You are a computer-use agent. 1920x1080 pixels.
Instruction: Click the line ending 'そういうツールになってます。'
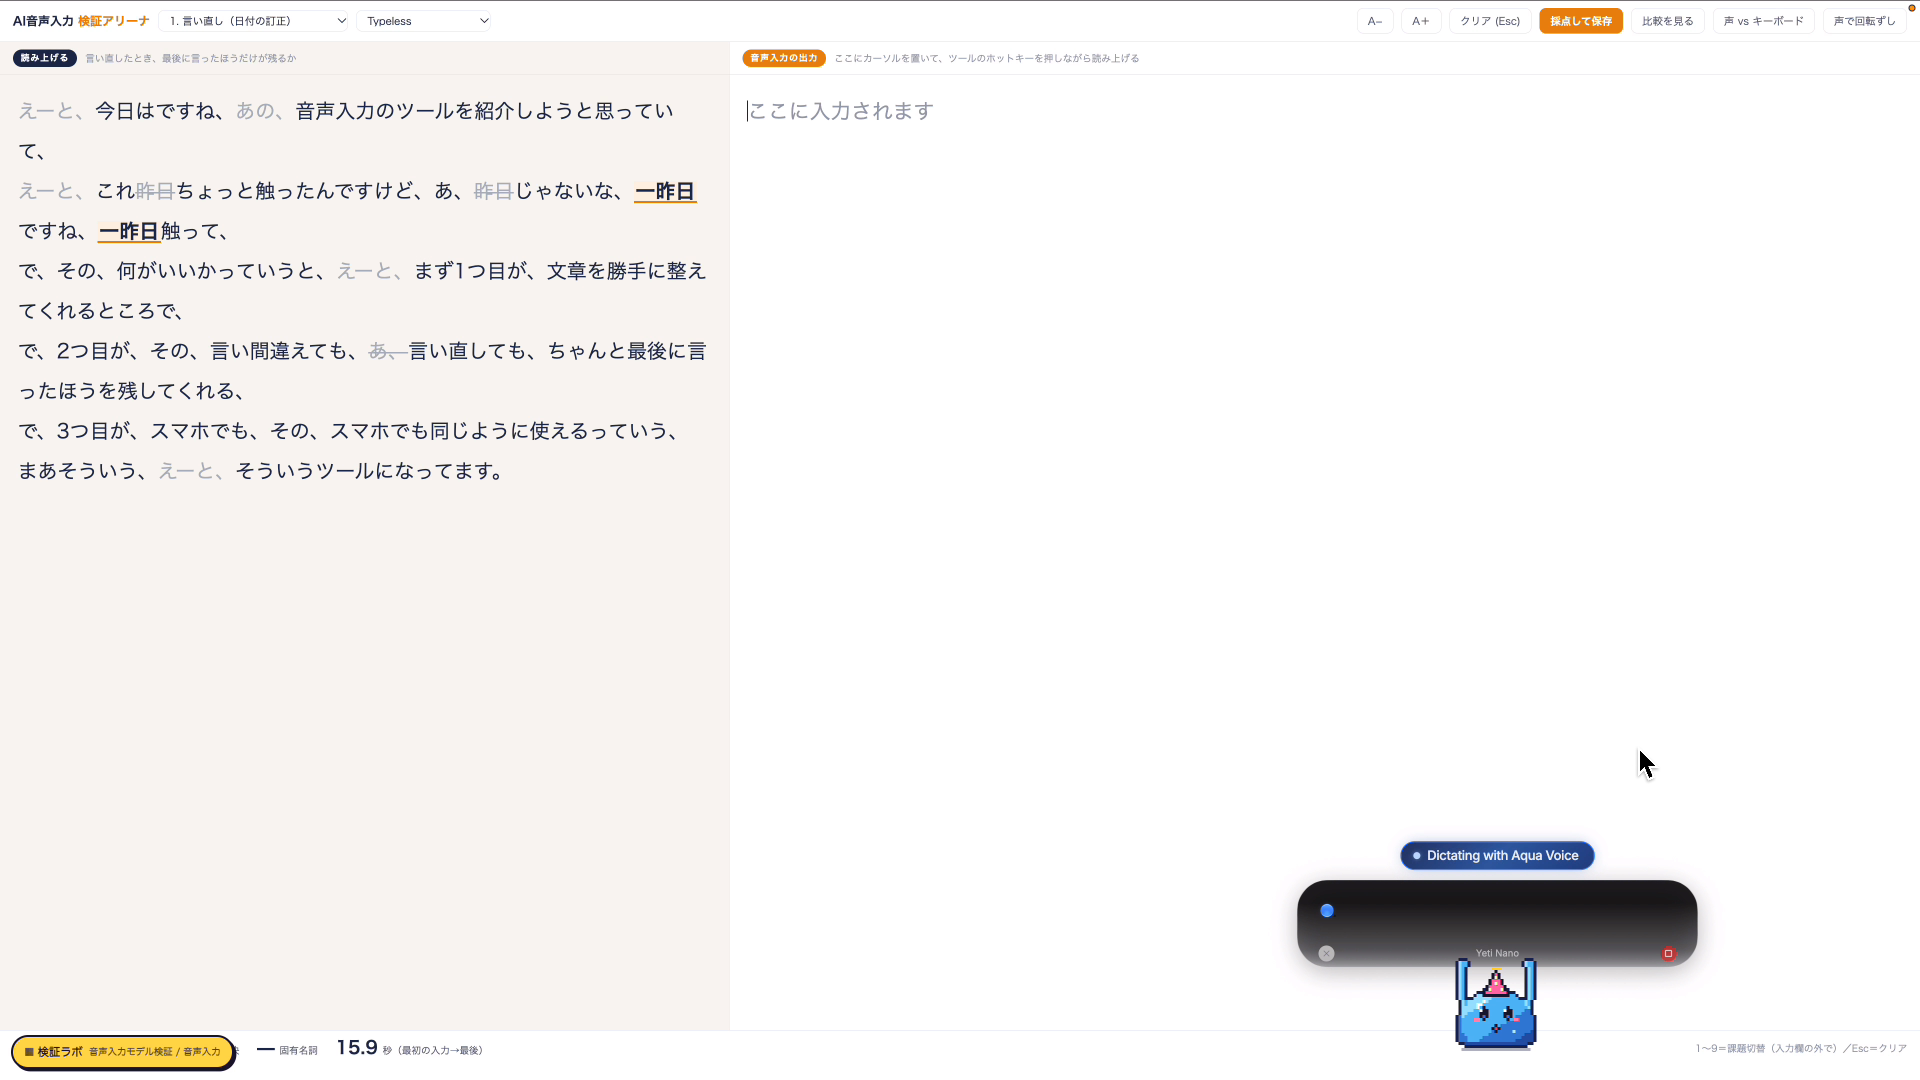point(262,471)
